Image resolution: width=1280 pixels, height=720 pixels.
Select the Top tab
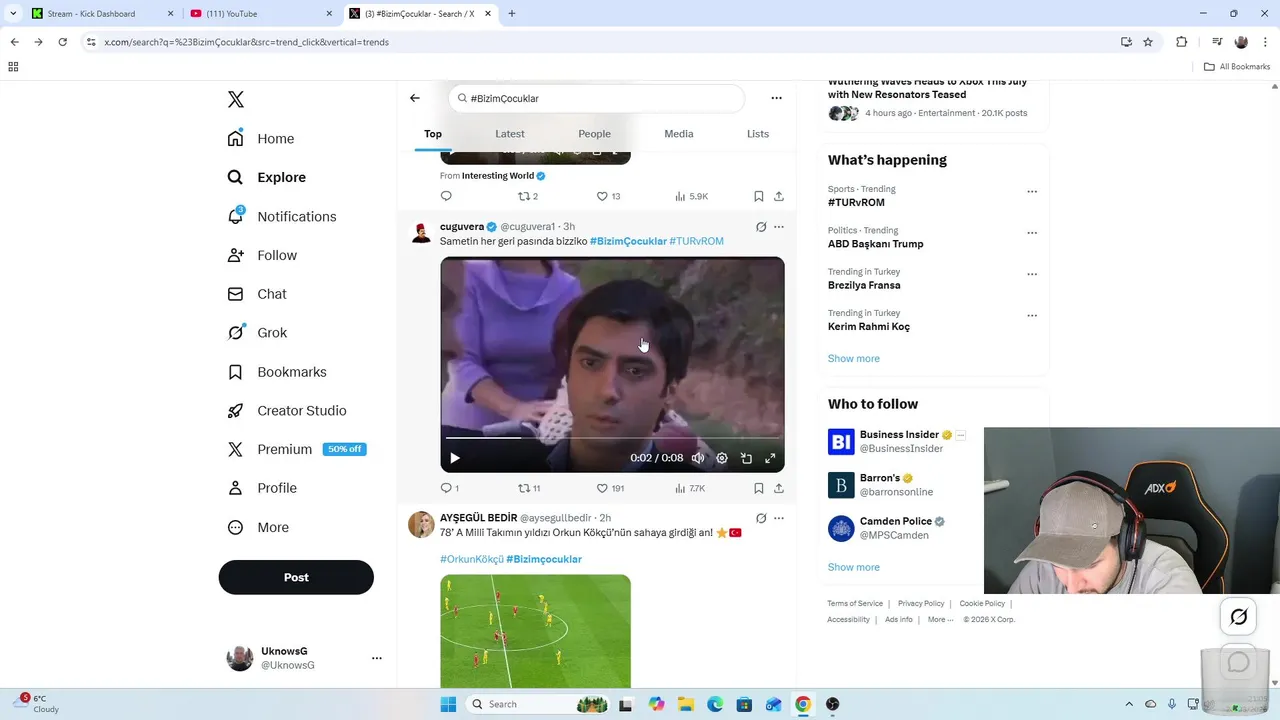tap(433, 134)
